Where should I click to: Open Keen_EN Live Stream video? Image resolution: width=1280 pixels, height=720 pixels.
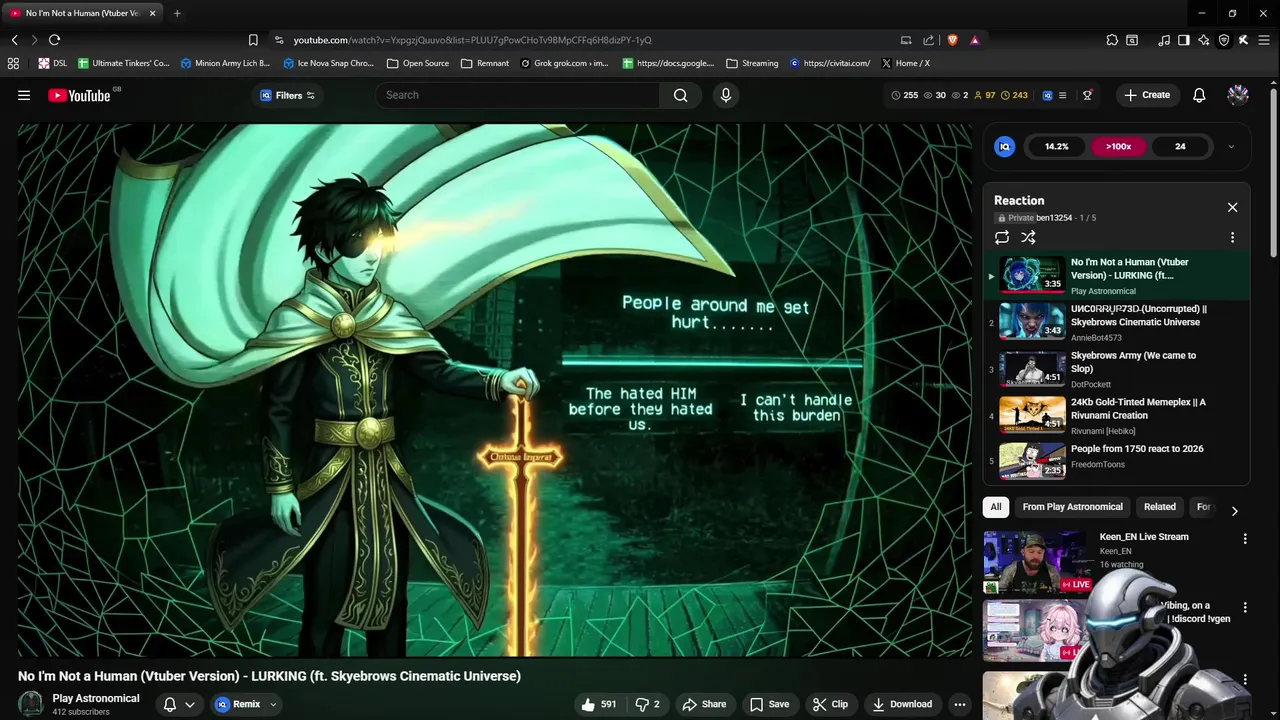pos(1144,537)
